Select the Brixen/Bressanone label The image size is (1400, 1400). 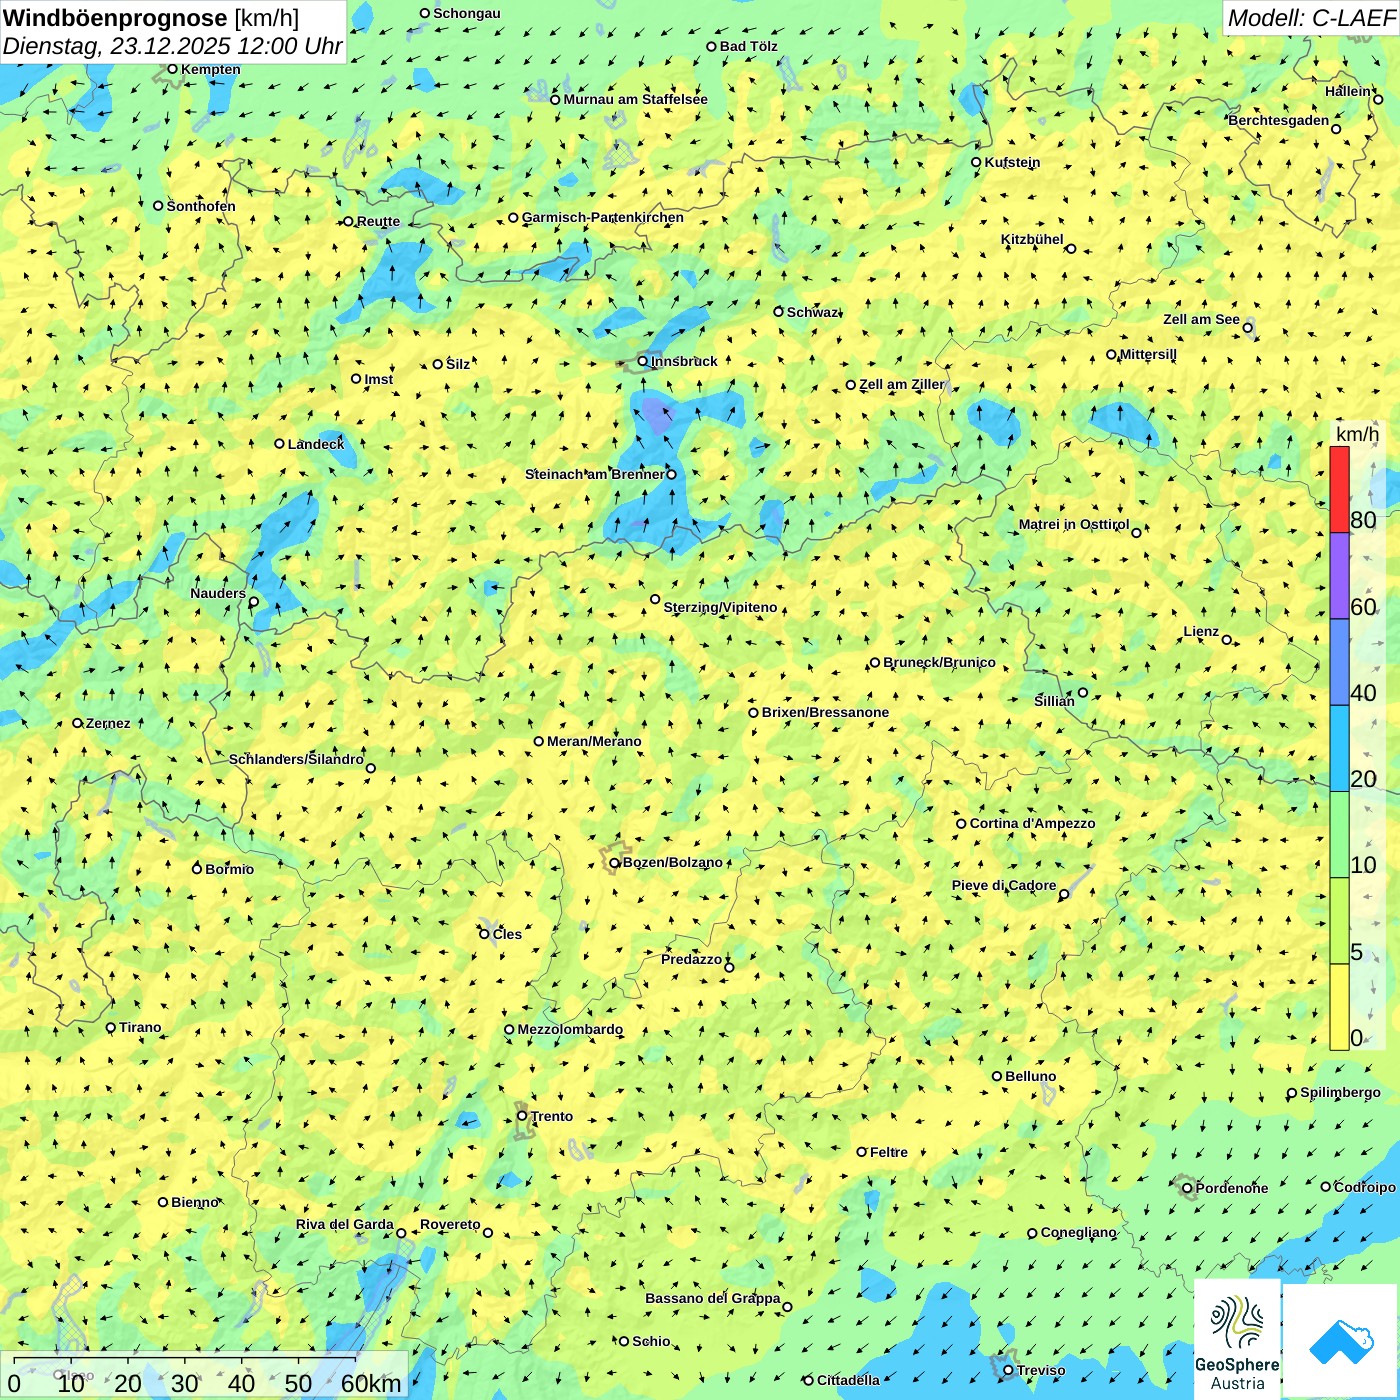tap(825, 712)
